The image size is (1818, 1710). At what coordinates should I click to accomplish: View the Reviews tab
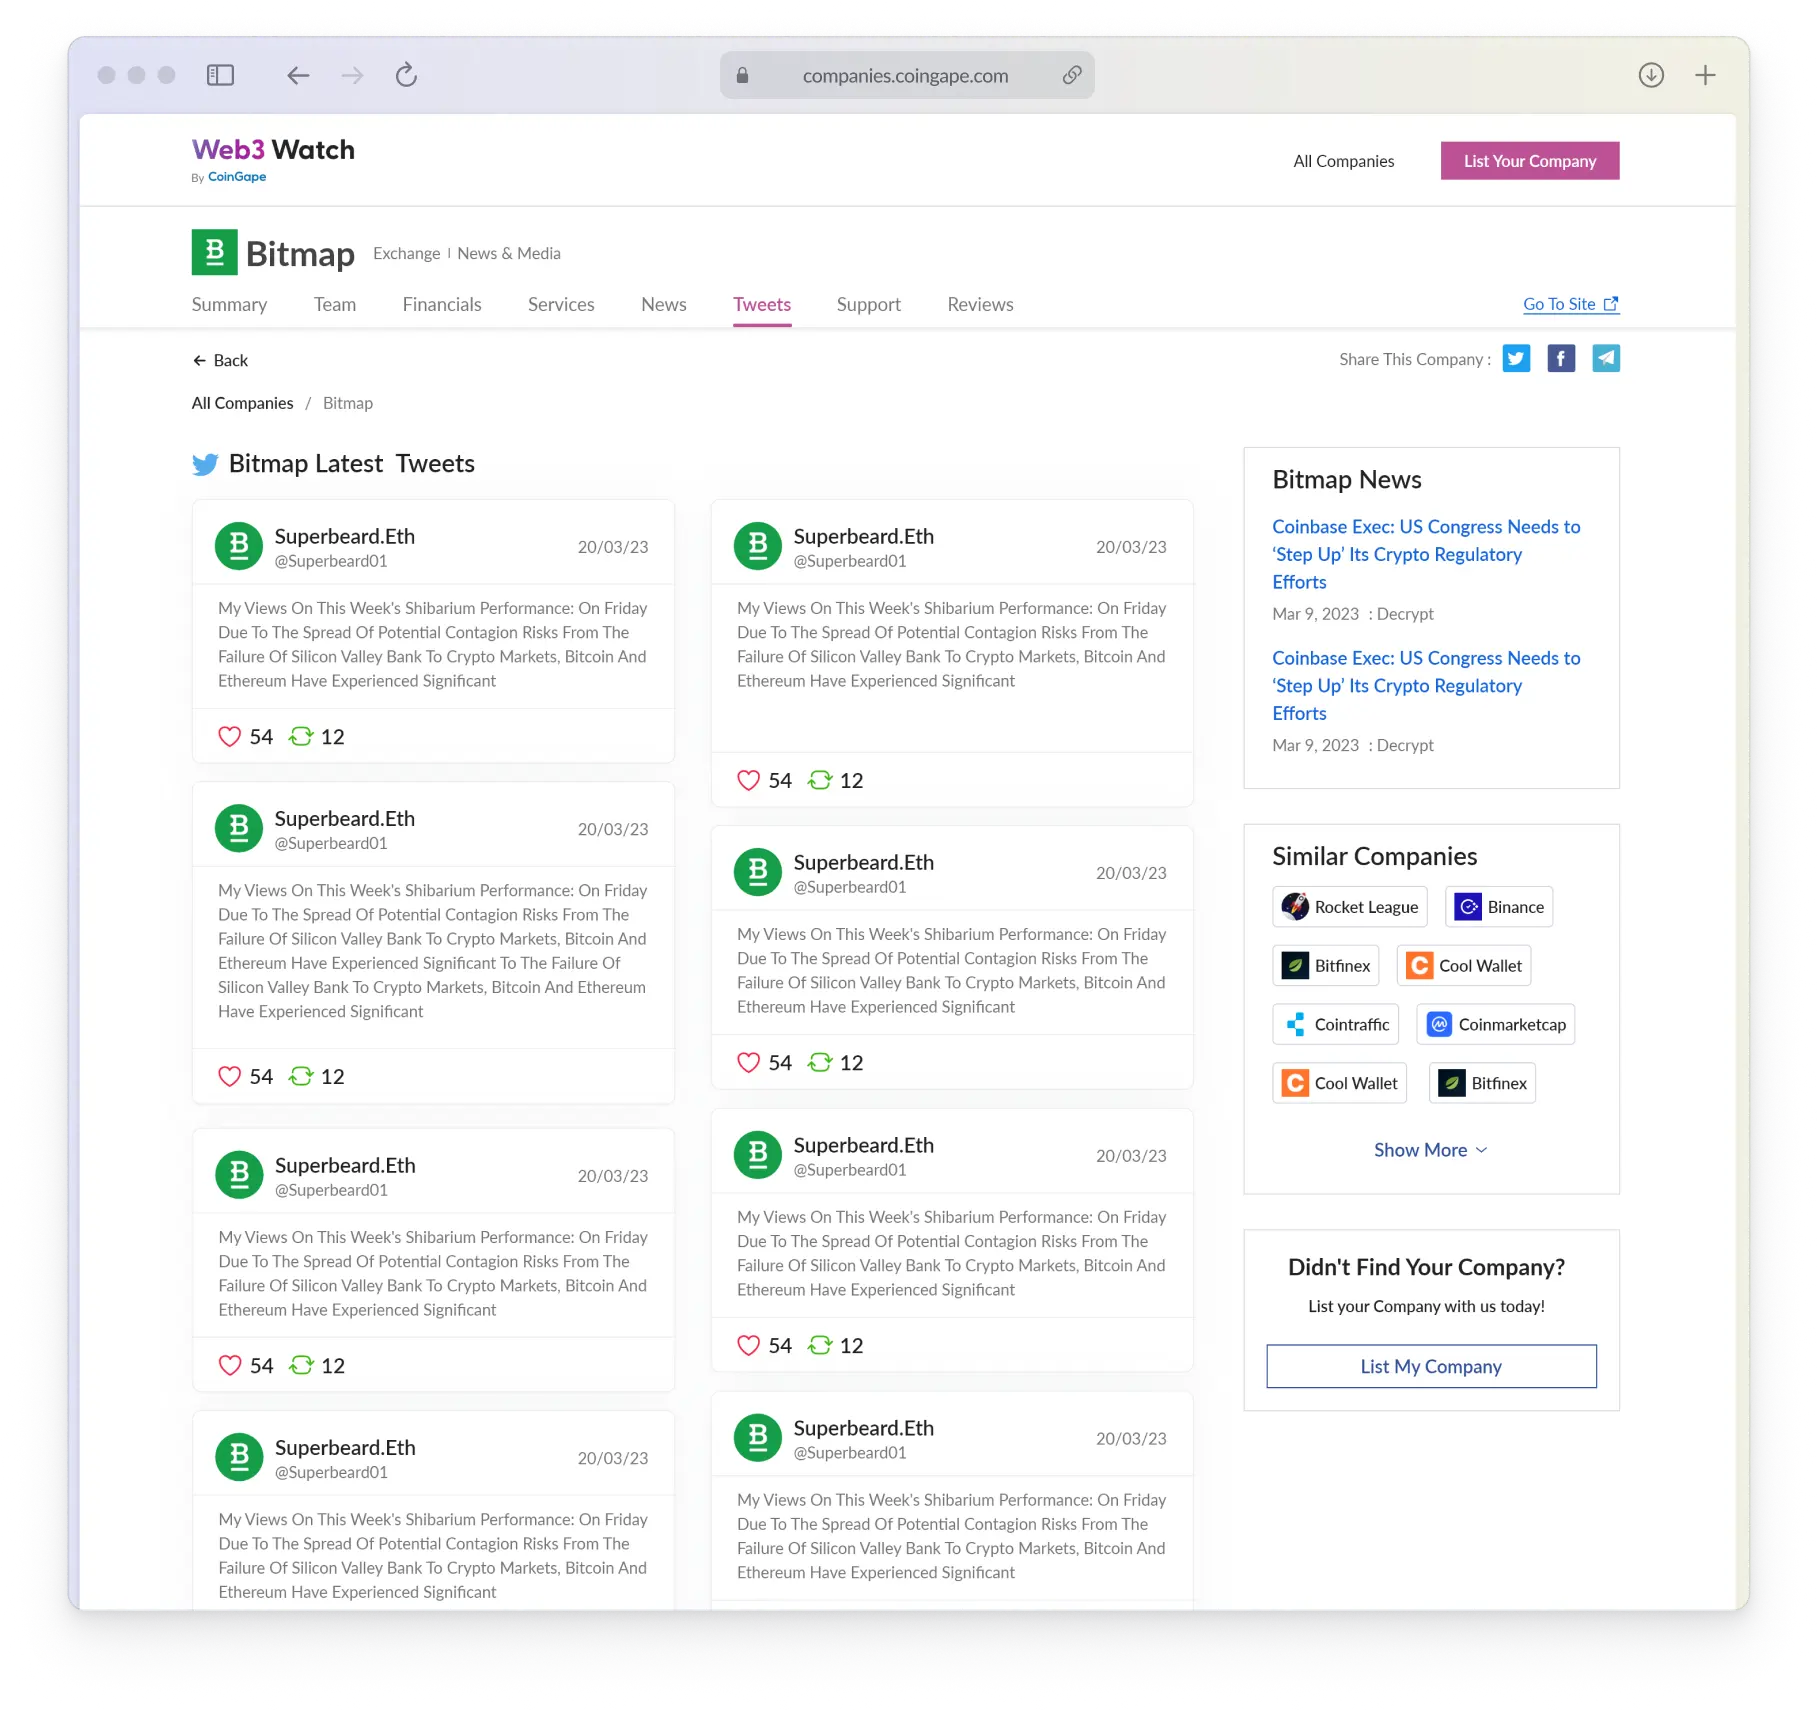980,304
